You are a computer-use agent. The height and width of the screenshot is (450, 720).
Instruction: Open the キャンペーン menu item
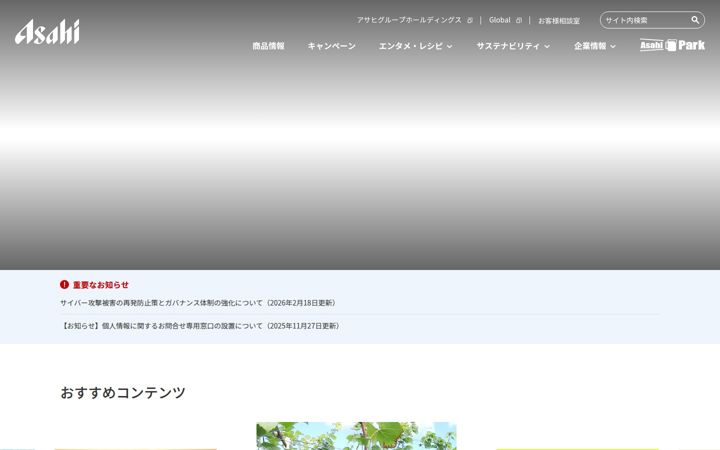coord(332,46)
